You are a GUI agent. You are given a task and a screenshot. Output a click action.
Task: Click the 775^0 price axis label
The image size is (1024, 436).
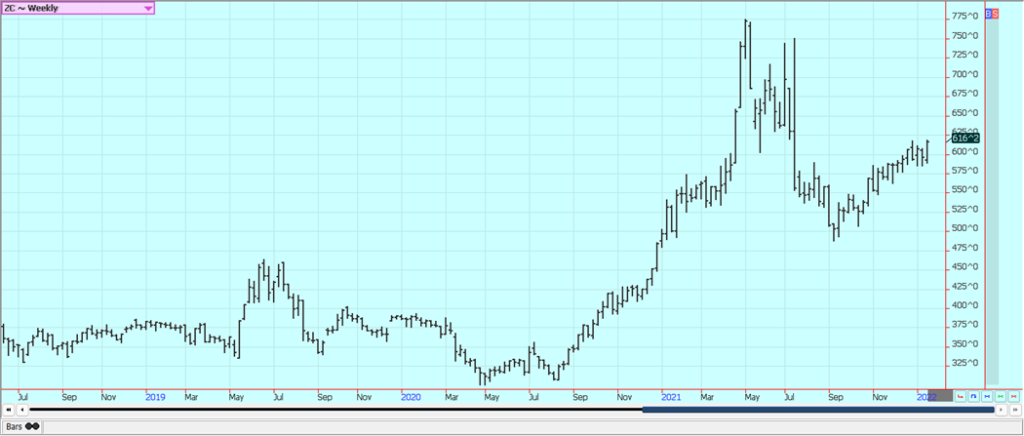[x=964, y=16]
